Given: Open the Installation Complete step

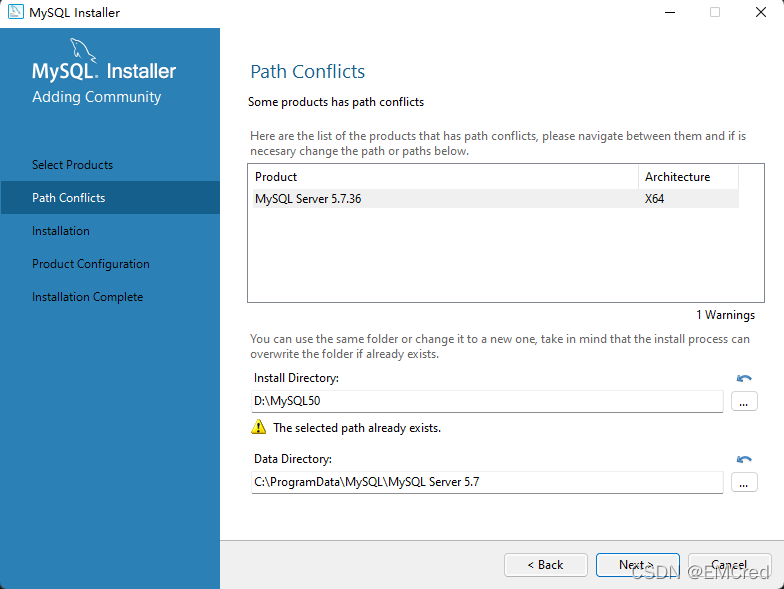Looking at the screenshot, I should click(88, 297).
